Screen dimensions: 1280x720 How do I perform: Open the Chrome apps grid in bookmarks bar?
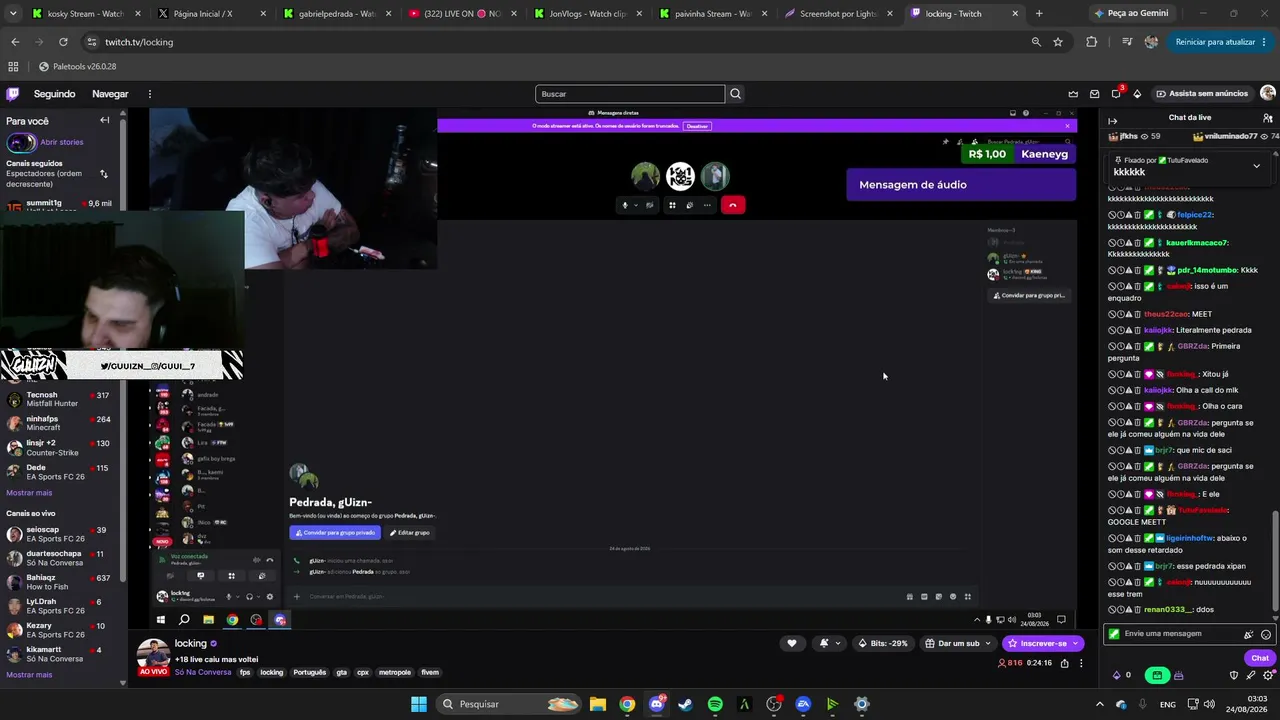tap(13, 66)
